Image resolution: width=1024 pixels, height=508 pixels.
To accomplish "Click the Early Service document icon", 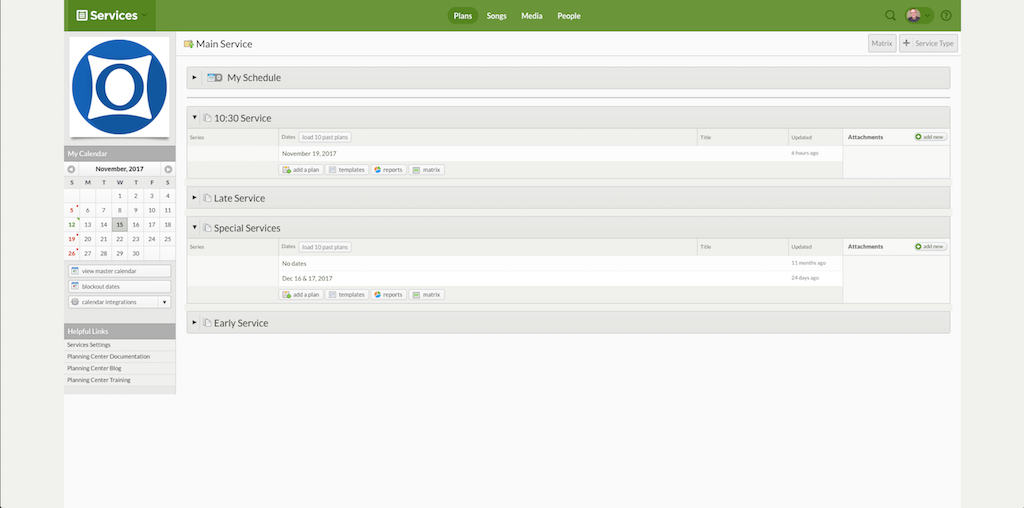I will pyautogui.click(x=207, y=323).
